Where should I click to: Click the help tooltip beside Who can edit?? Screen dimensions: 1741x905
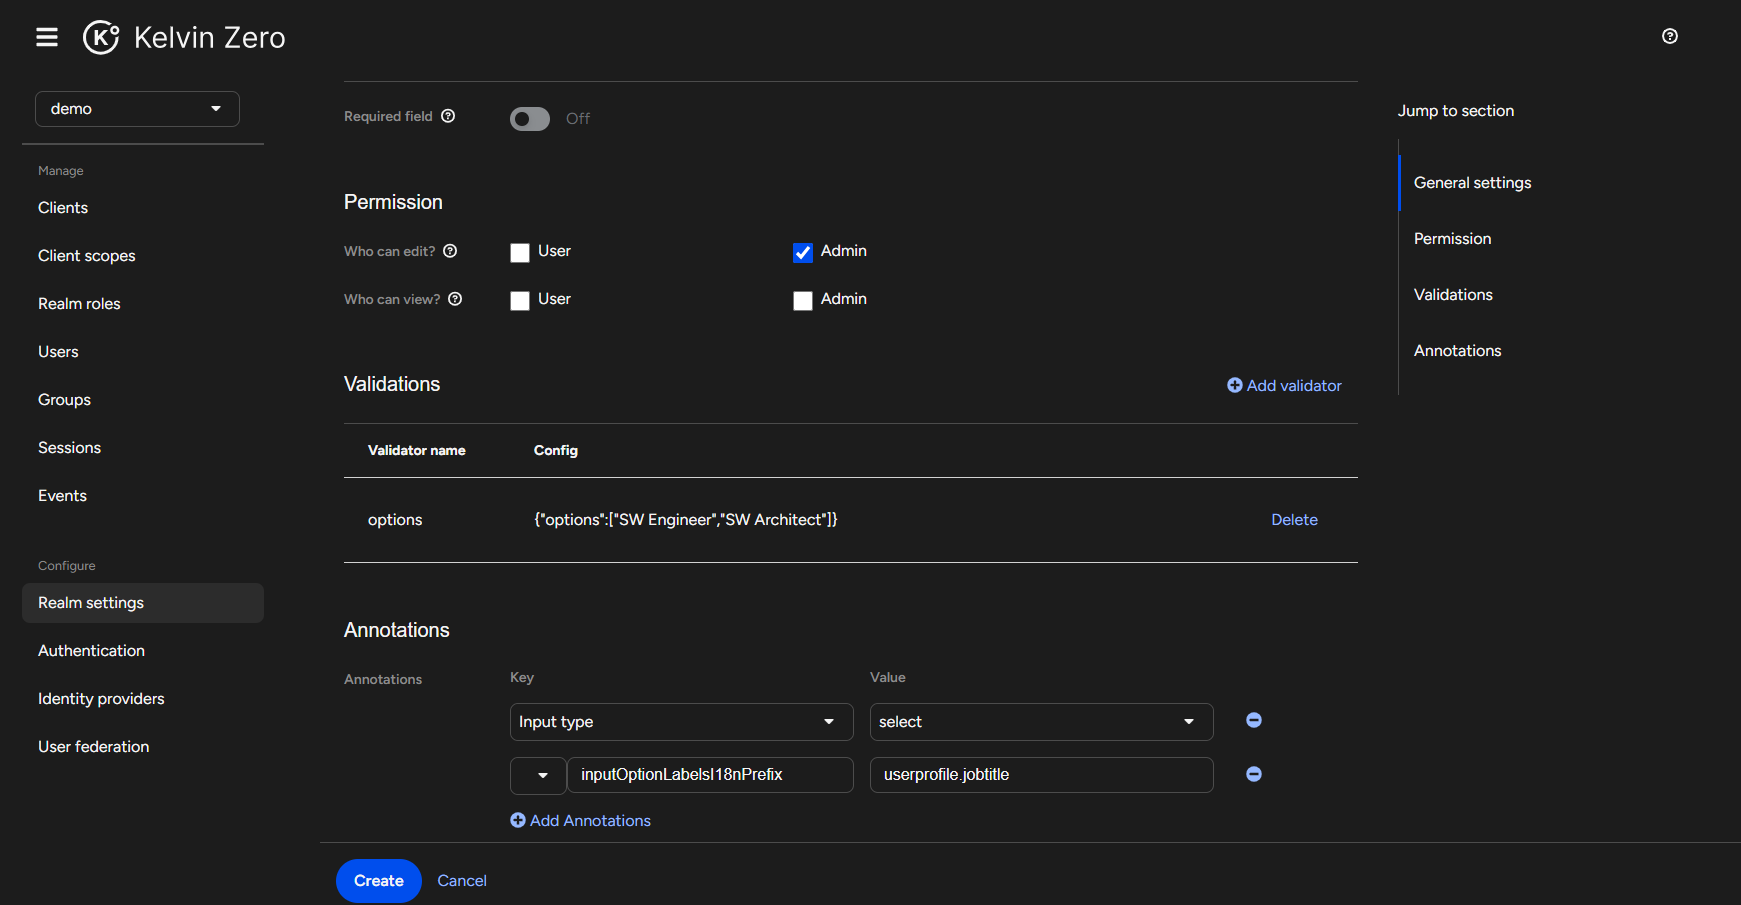[451, 251]
